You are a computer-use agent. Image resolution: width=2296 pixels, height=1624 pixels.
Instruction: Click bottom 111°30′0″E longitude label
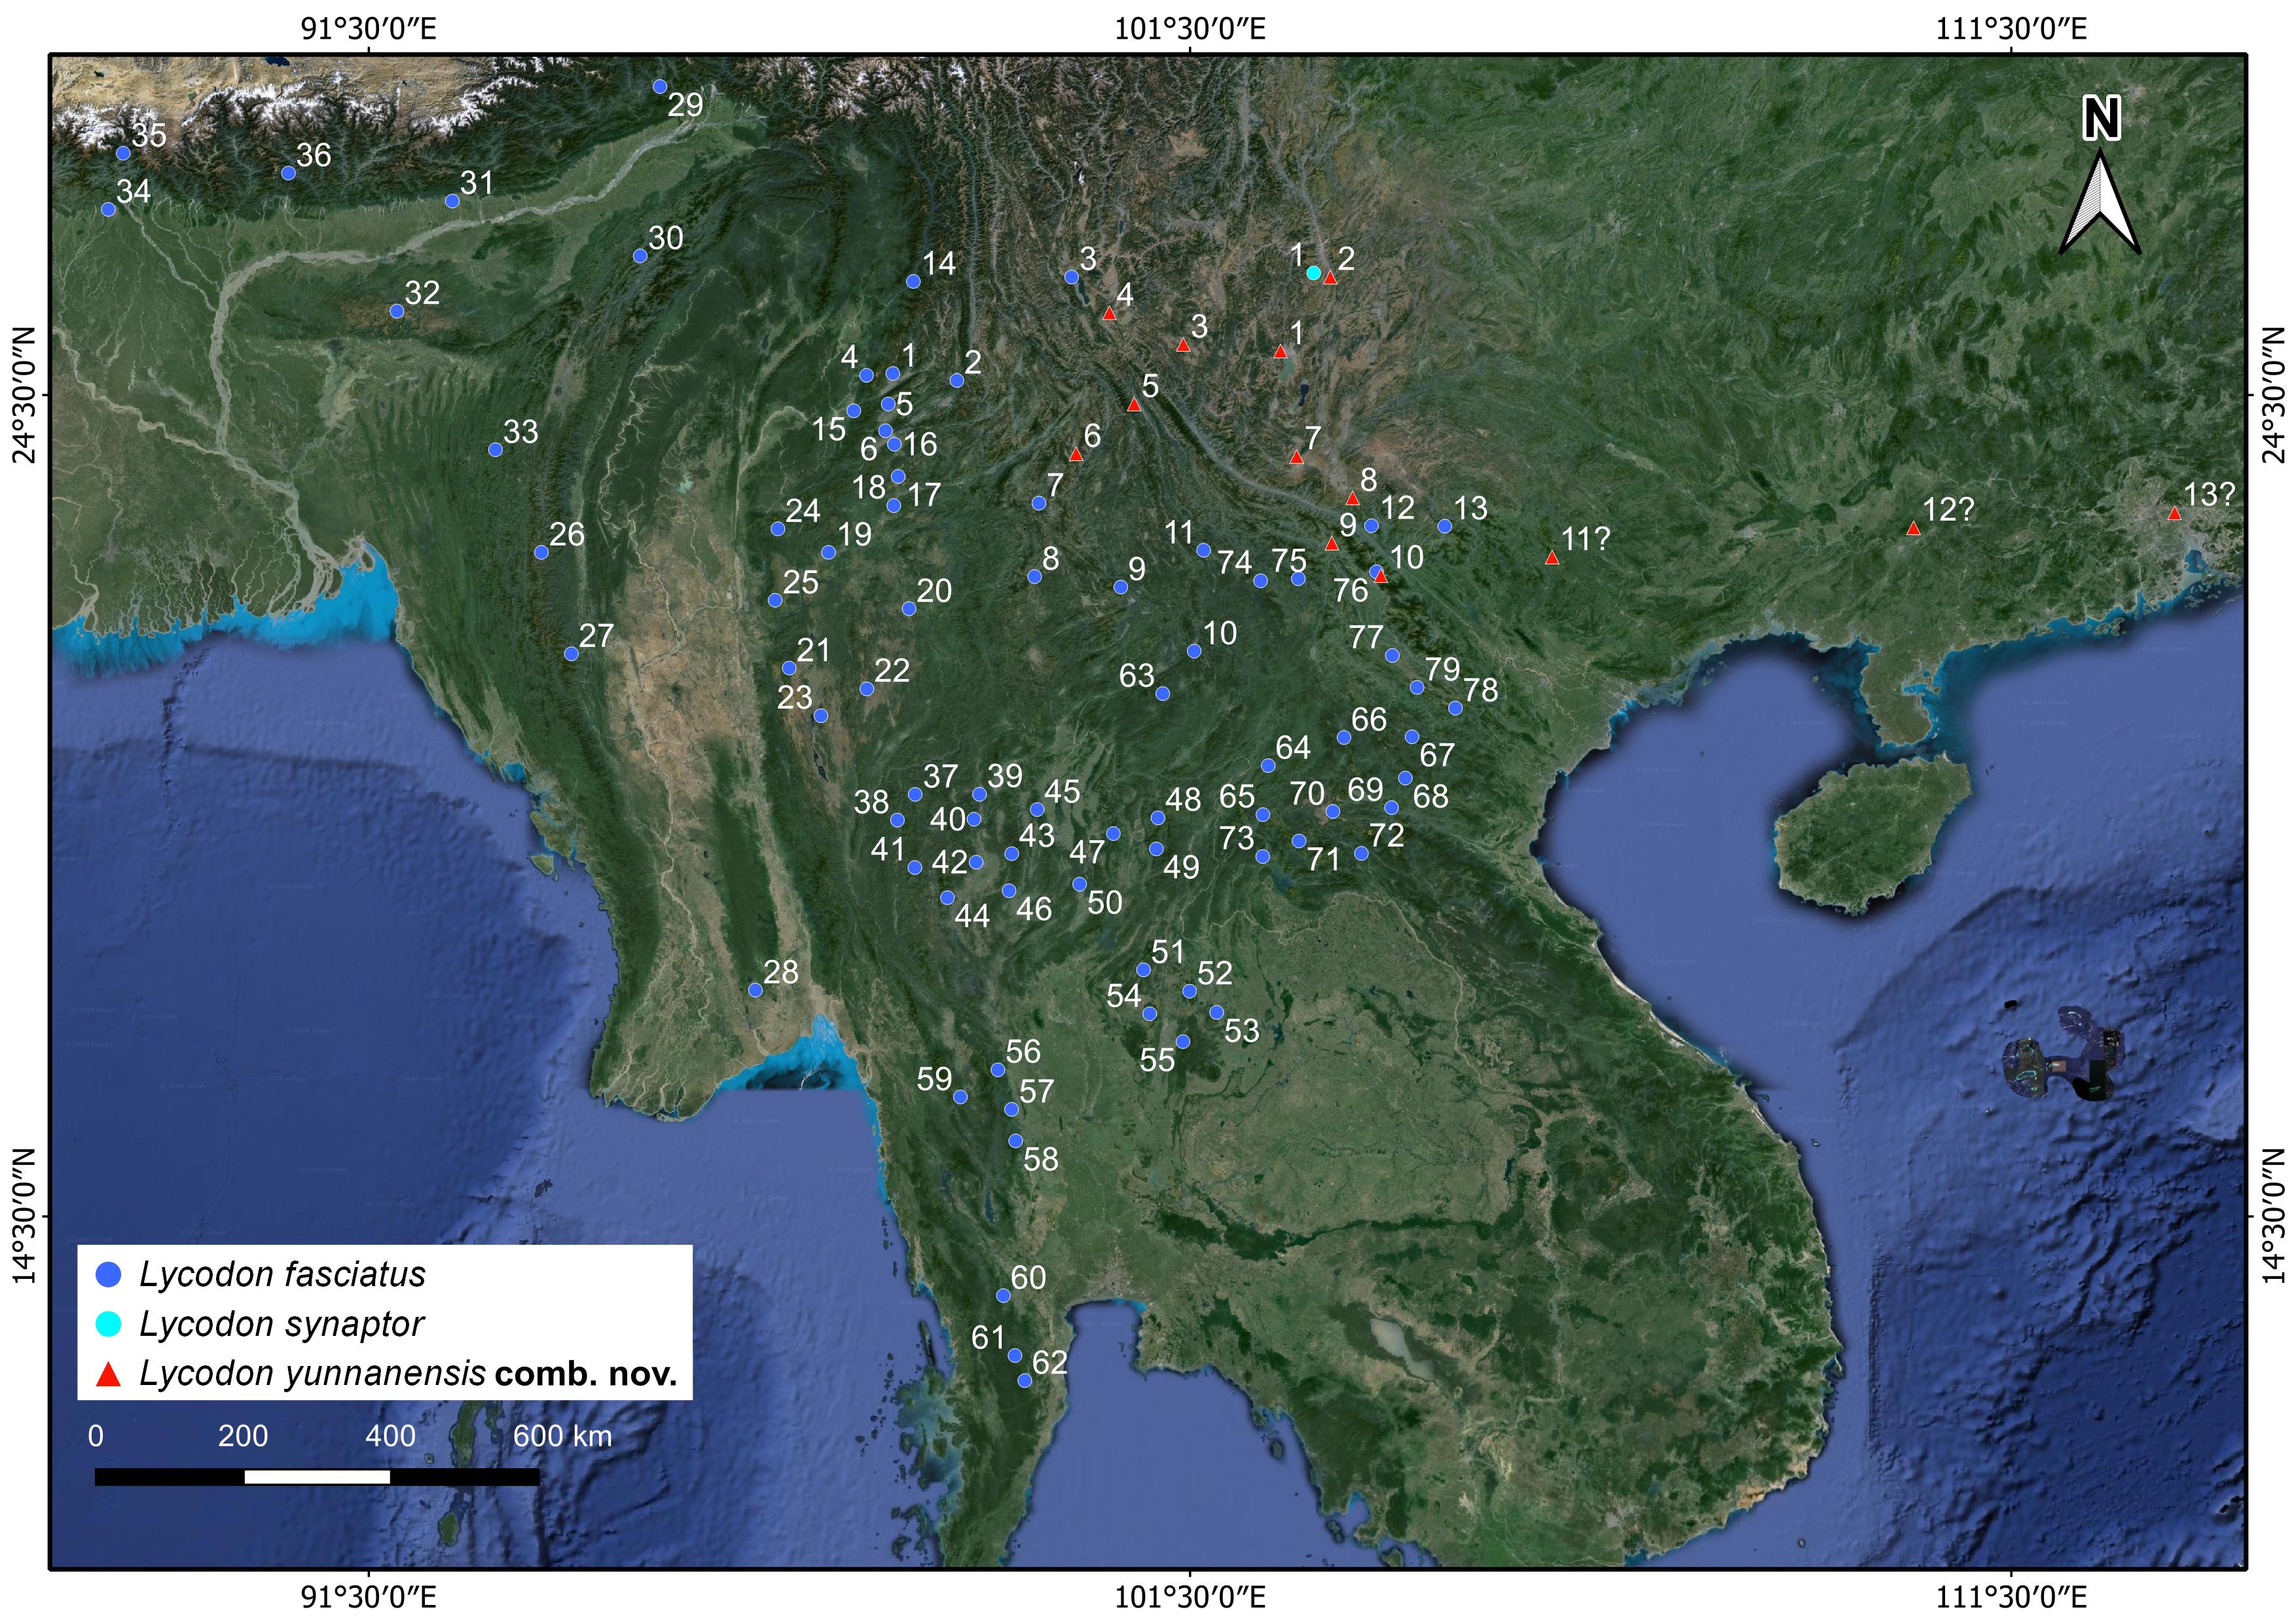coord(2011,1597)
